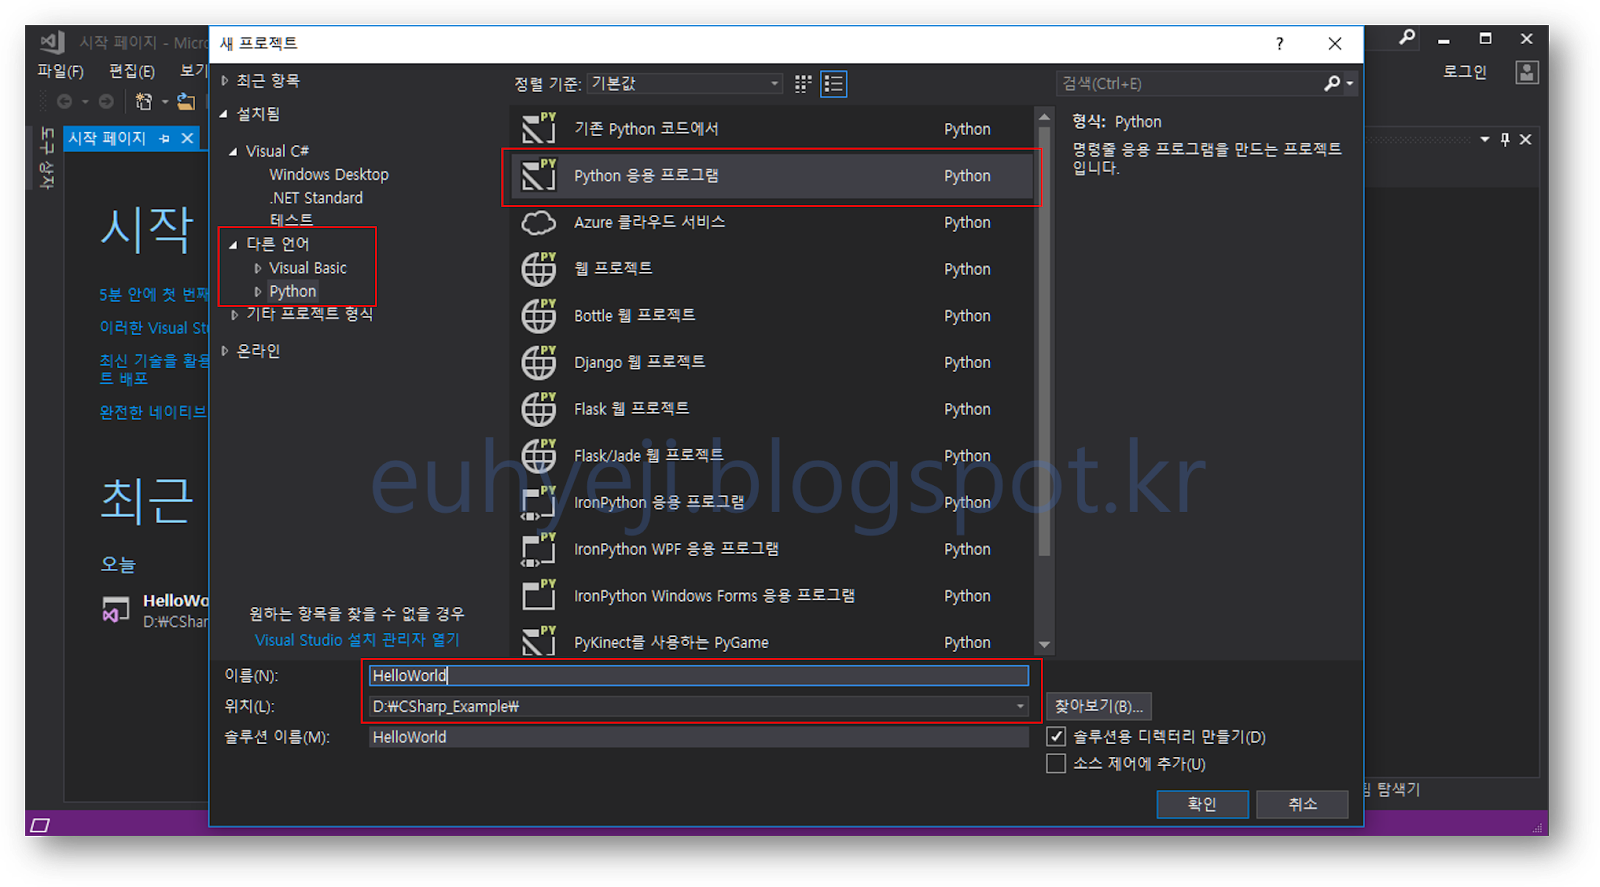Click 로그인 in the main window
1600x887 pixels.
pos(1465,72)
